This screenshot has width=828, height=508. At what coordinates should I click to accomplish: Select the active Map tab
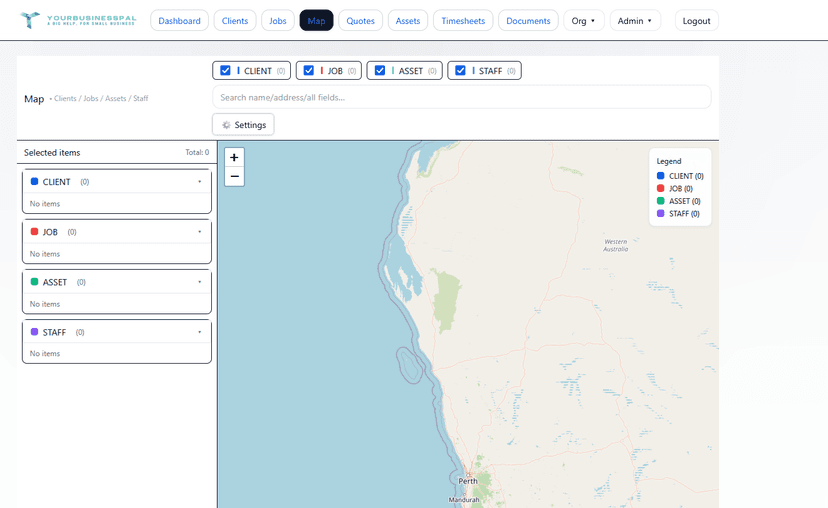coord(316,21)
